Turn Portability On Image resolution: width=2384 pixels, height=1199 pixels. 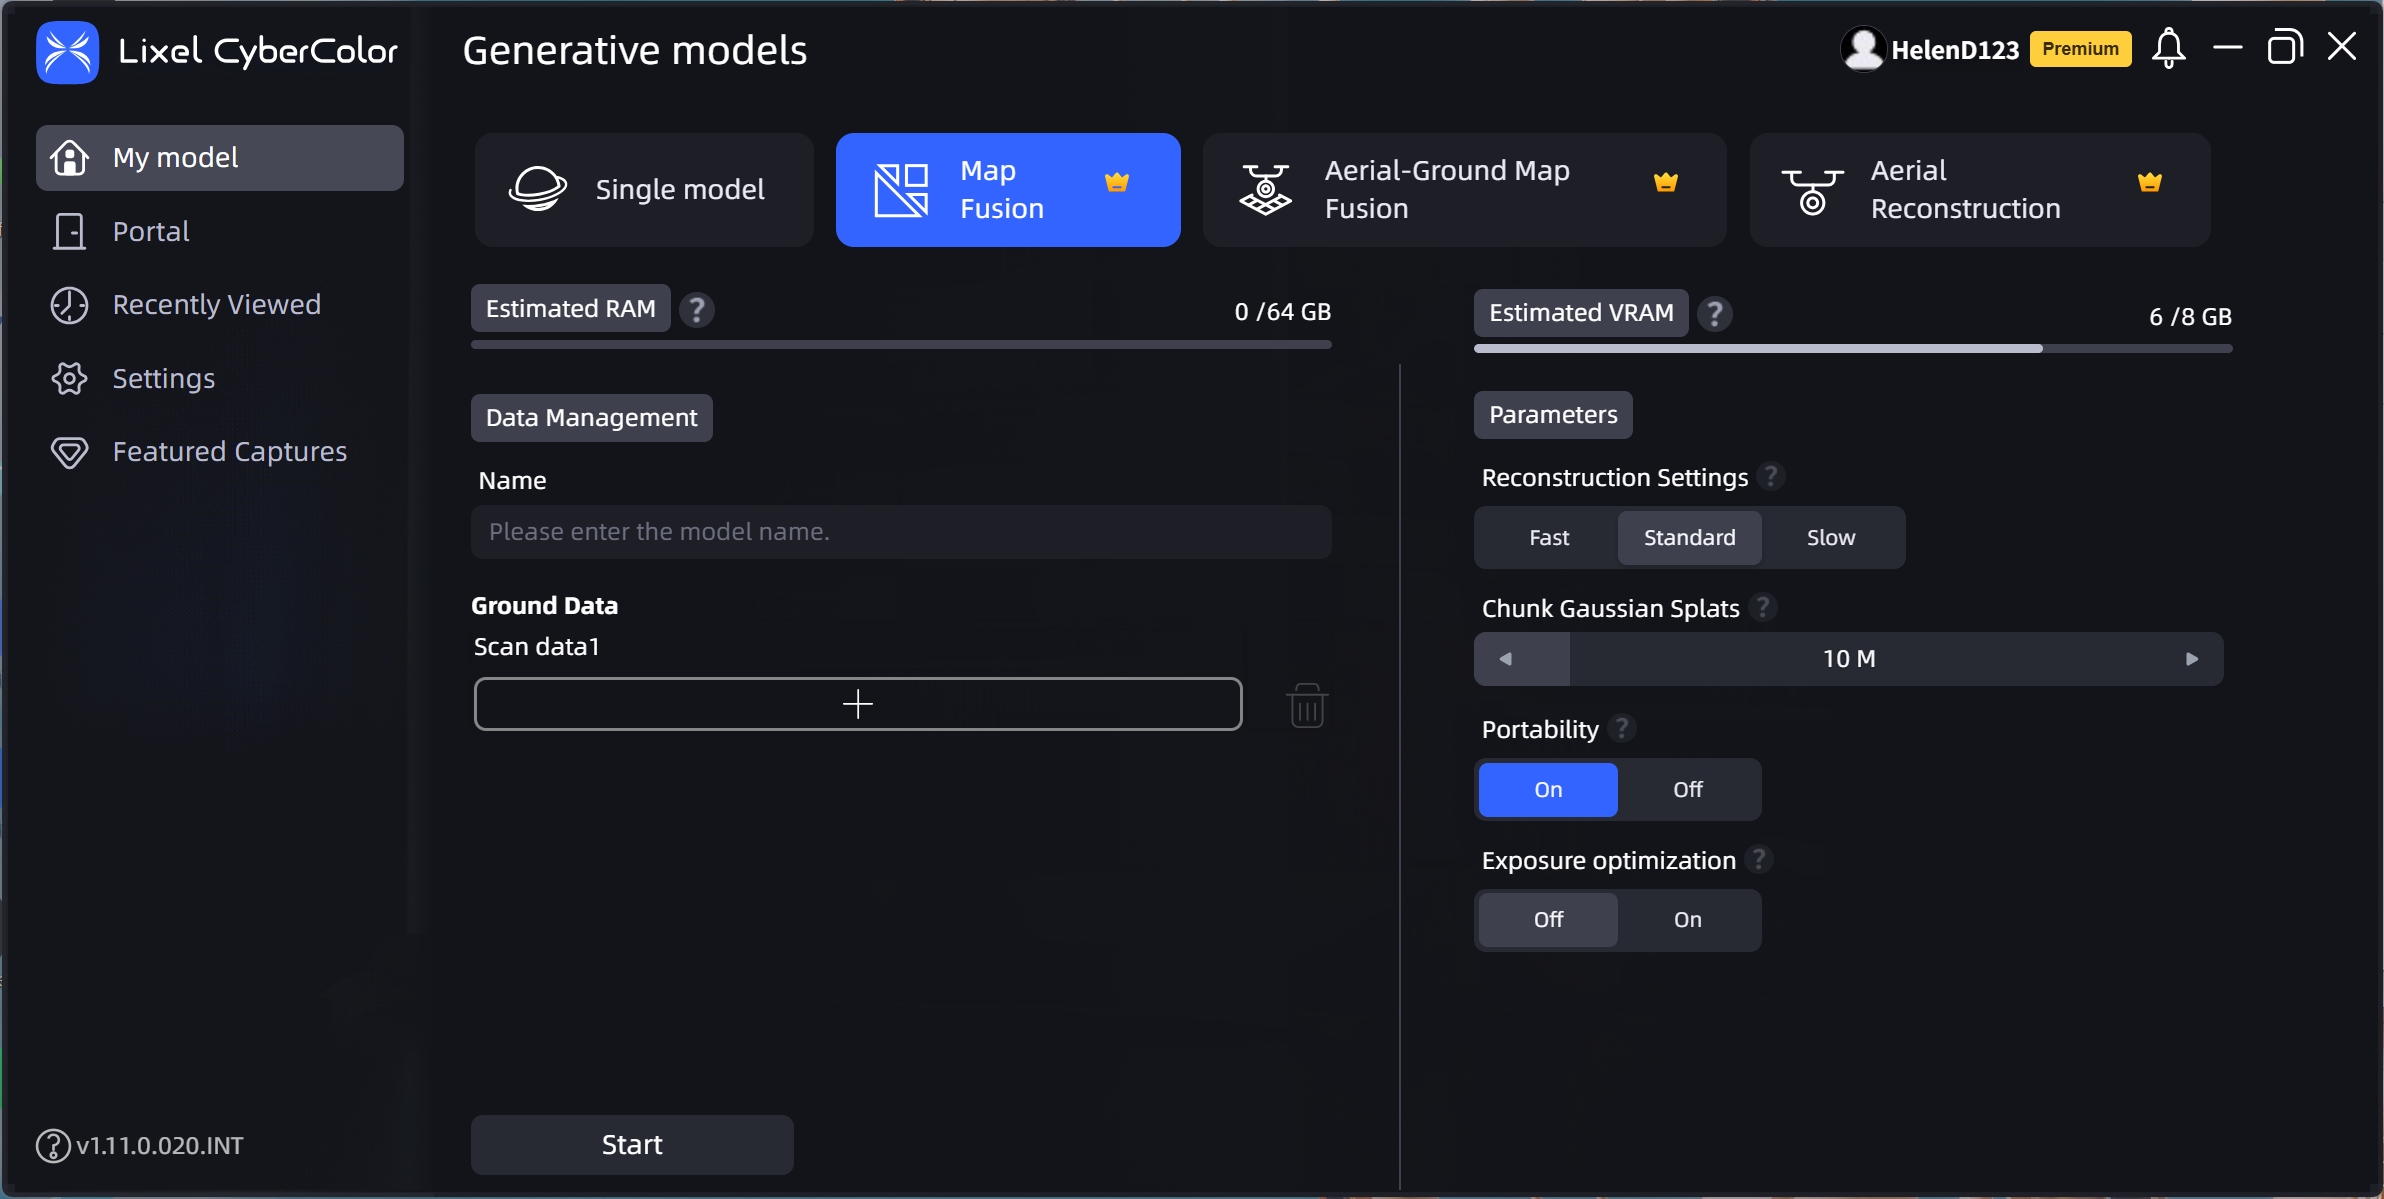1548,790
